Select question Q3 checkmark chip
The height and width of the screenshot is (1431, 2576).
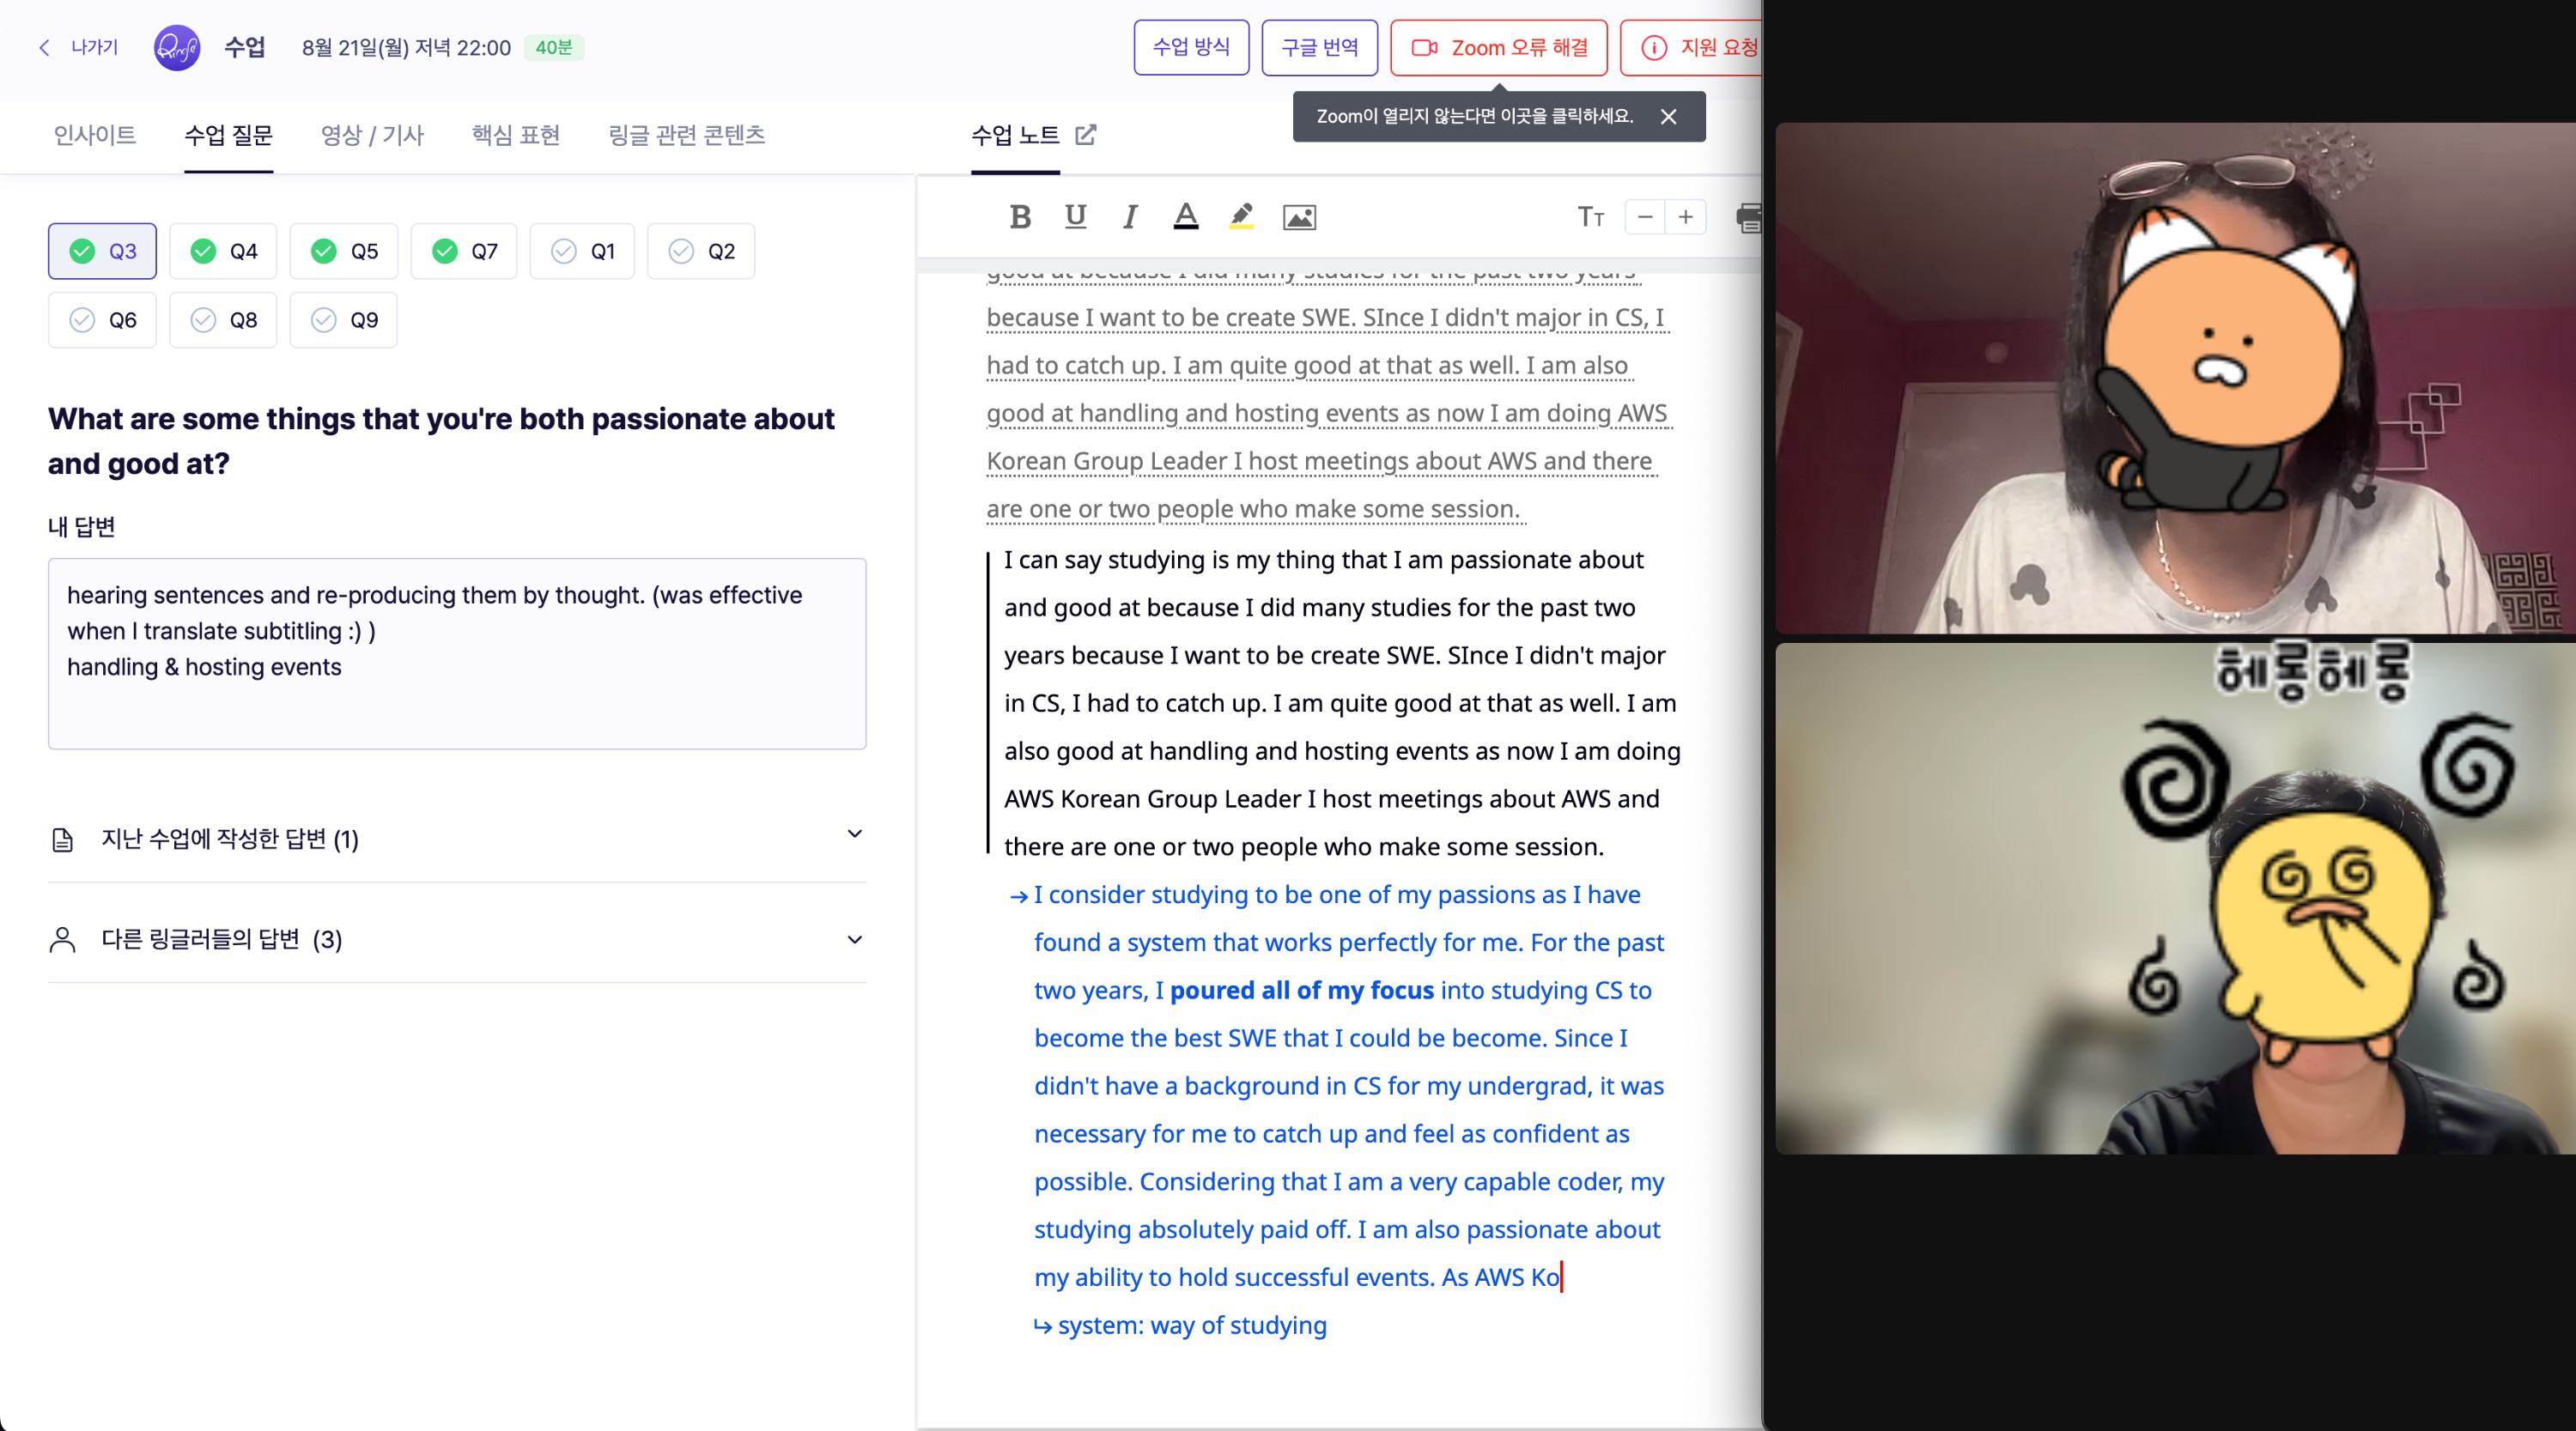103,251
